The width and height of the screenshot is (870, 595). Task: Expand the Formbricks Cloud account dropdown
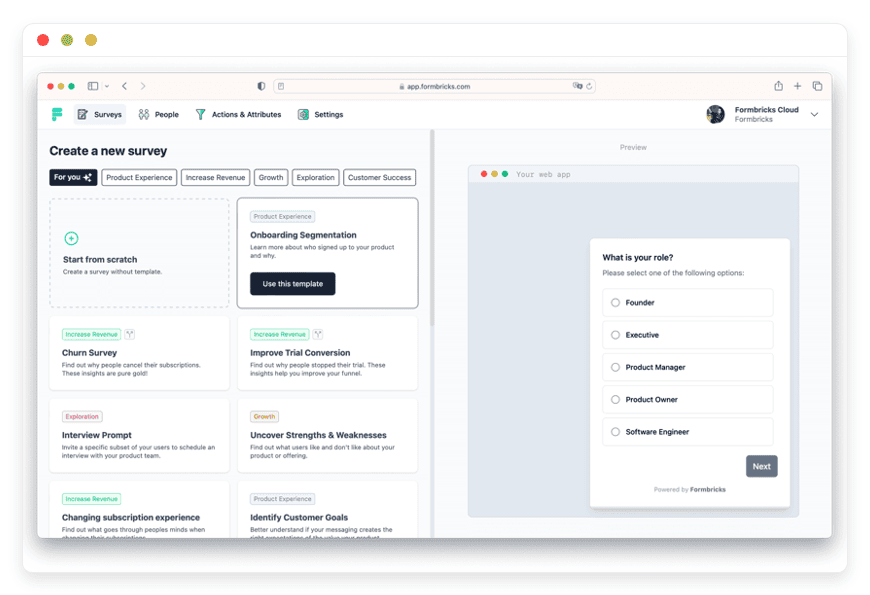[814, 114]
